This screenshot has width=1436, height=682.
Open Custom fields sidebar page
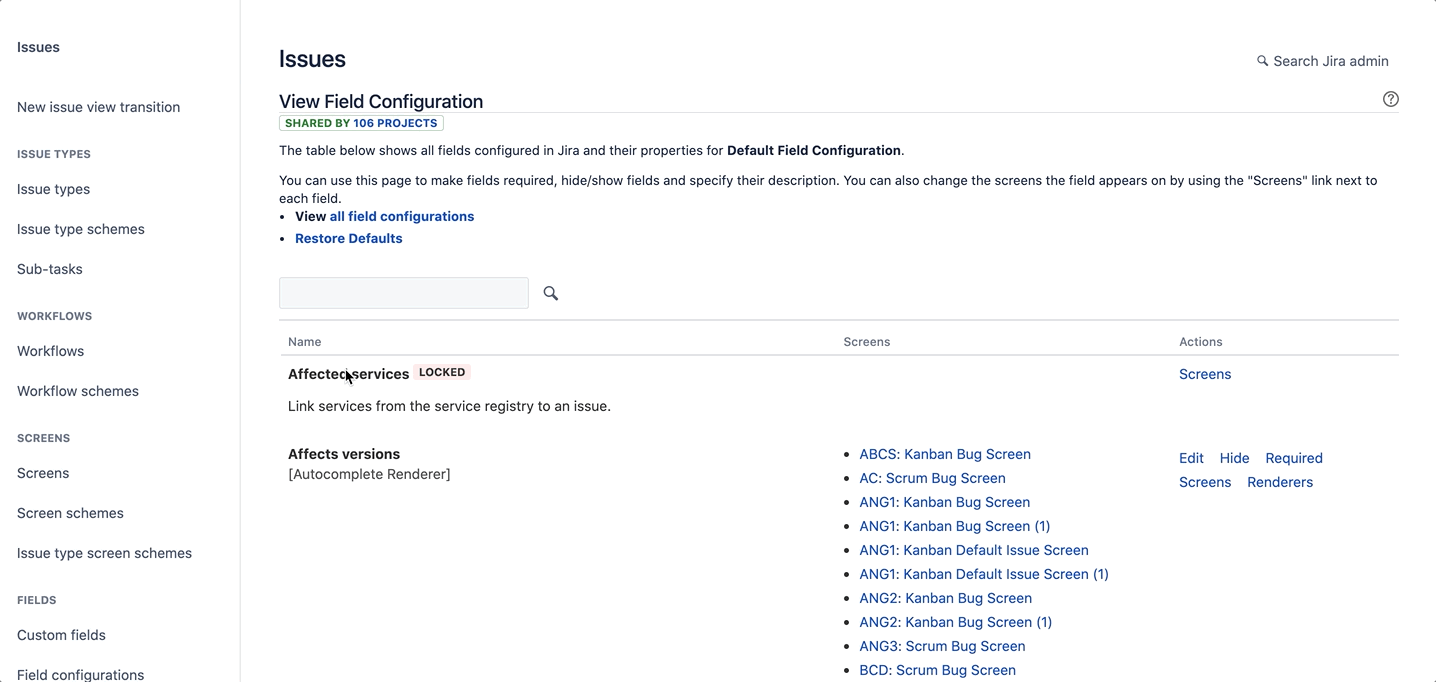point(61,635)
